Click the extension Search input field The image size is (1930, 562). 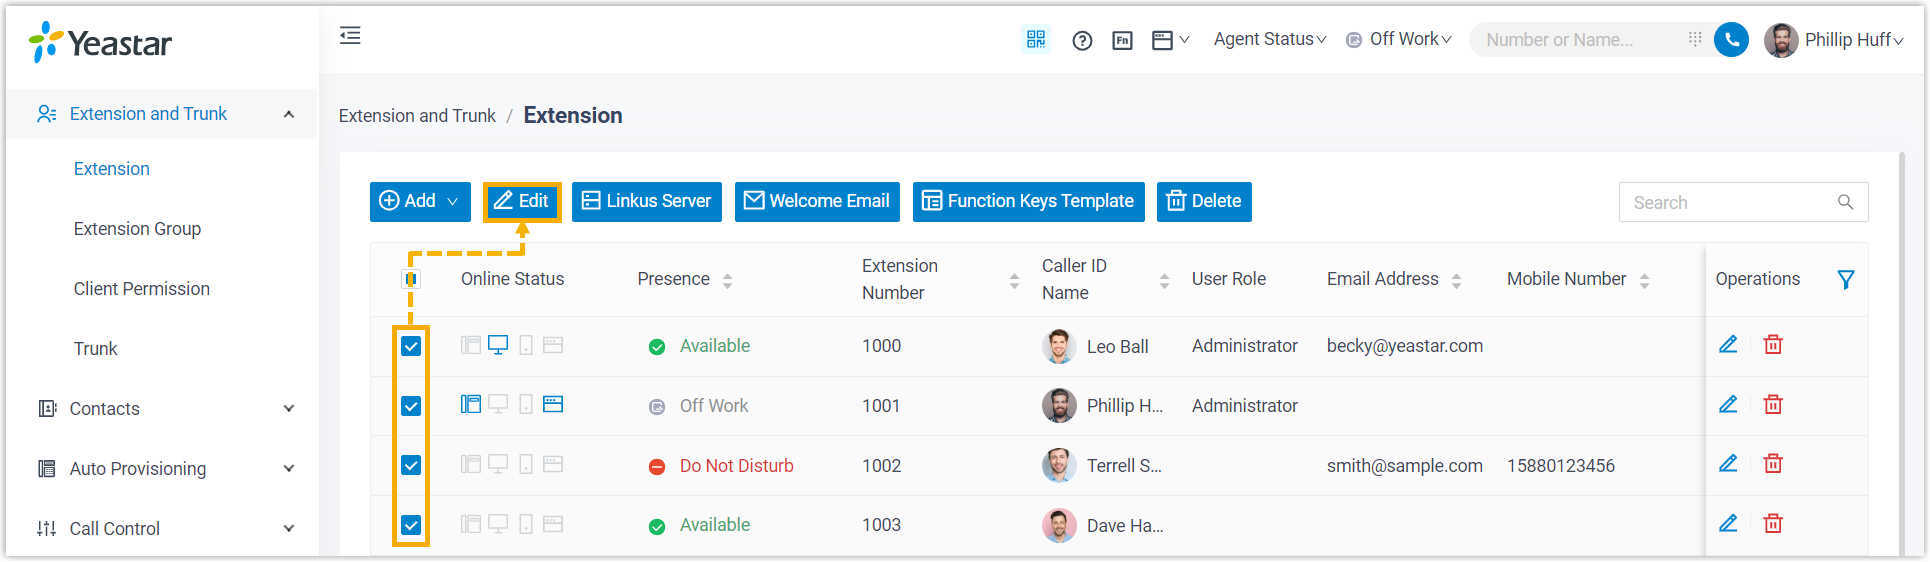click(1731, 203)
